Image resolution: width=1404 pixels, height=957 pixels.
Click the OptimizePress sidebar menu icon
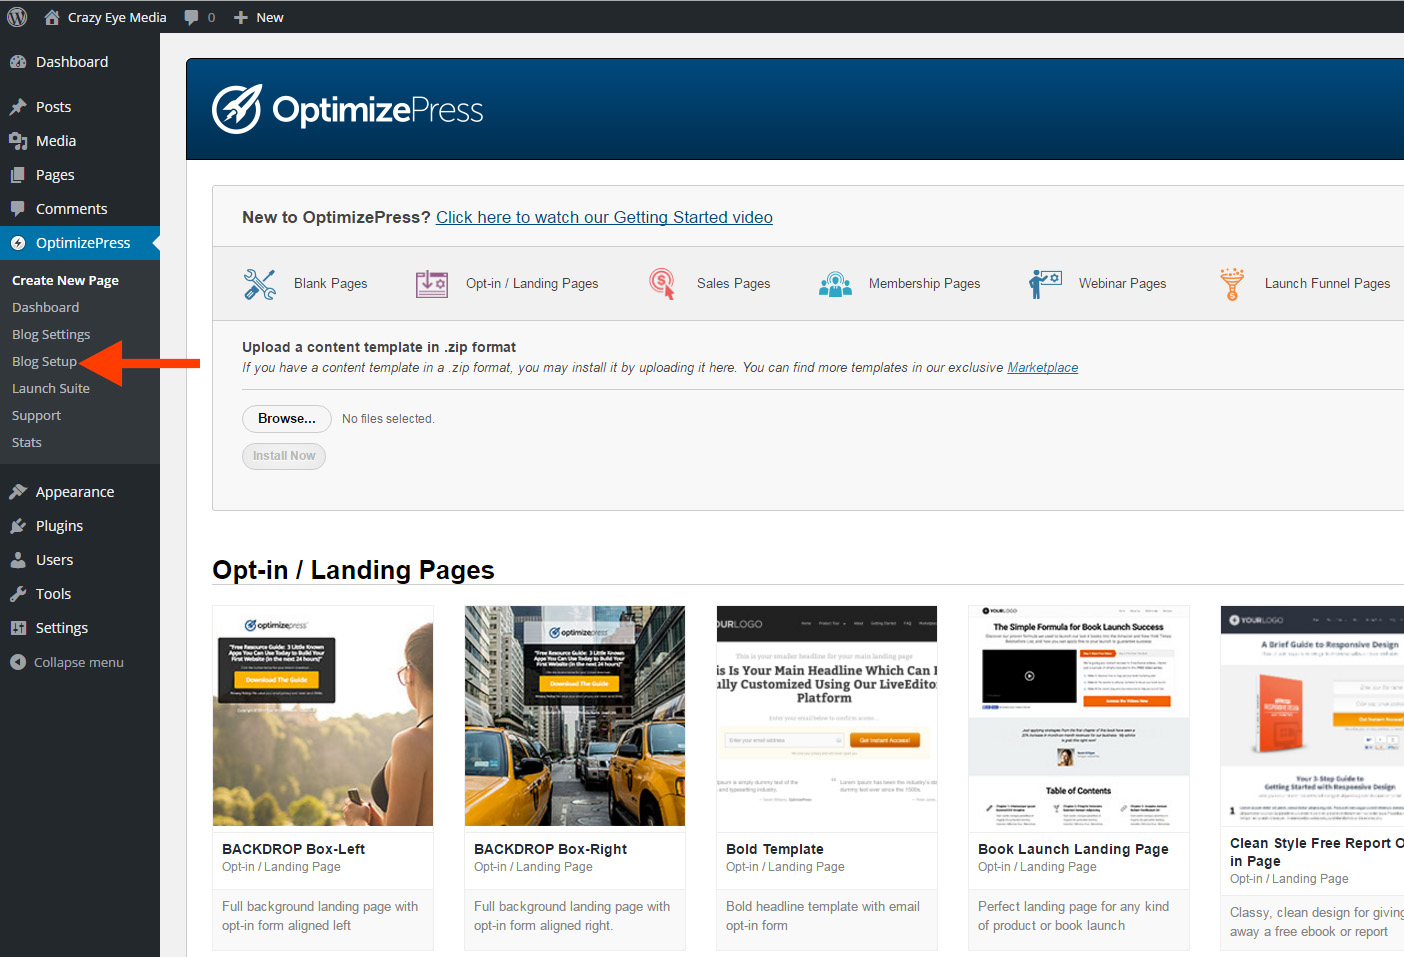tap(18, 243)
